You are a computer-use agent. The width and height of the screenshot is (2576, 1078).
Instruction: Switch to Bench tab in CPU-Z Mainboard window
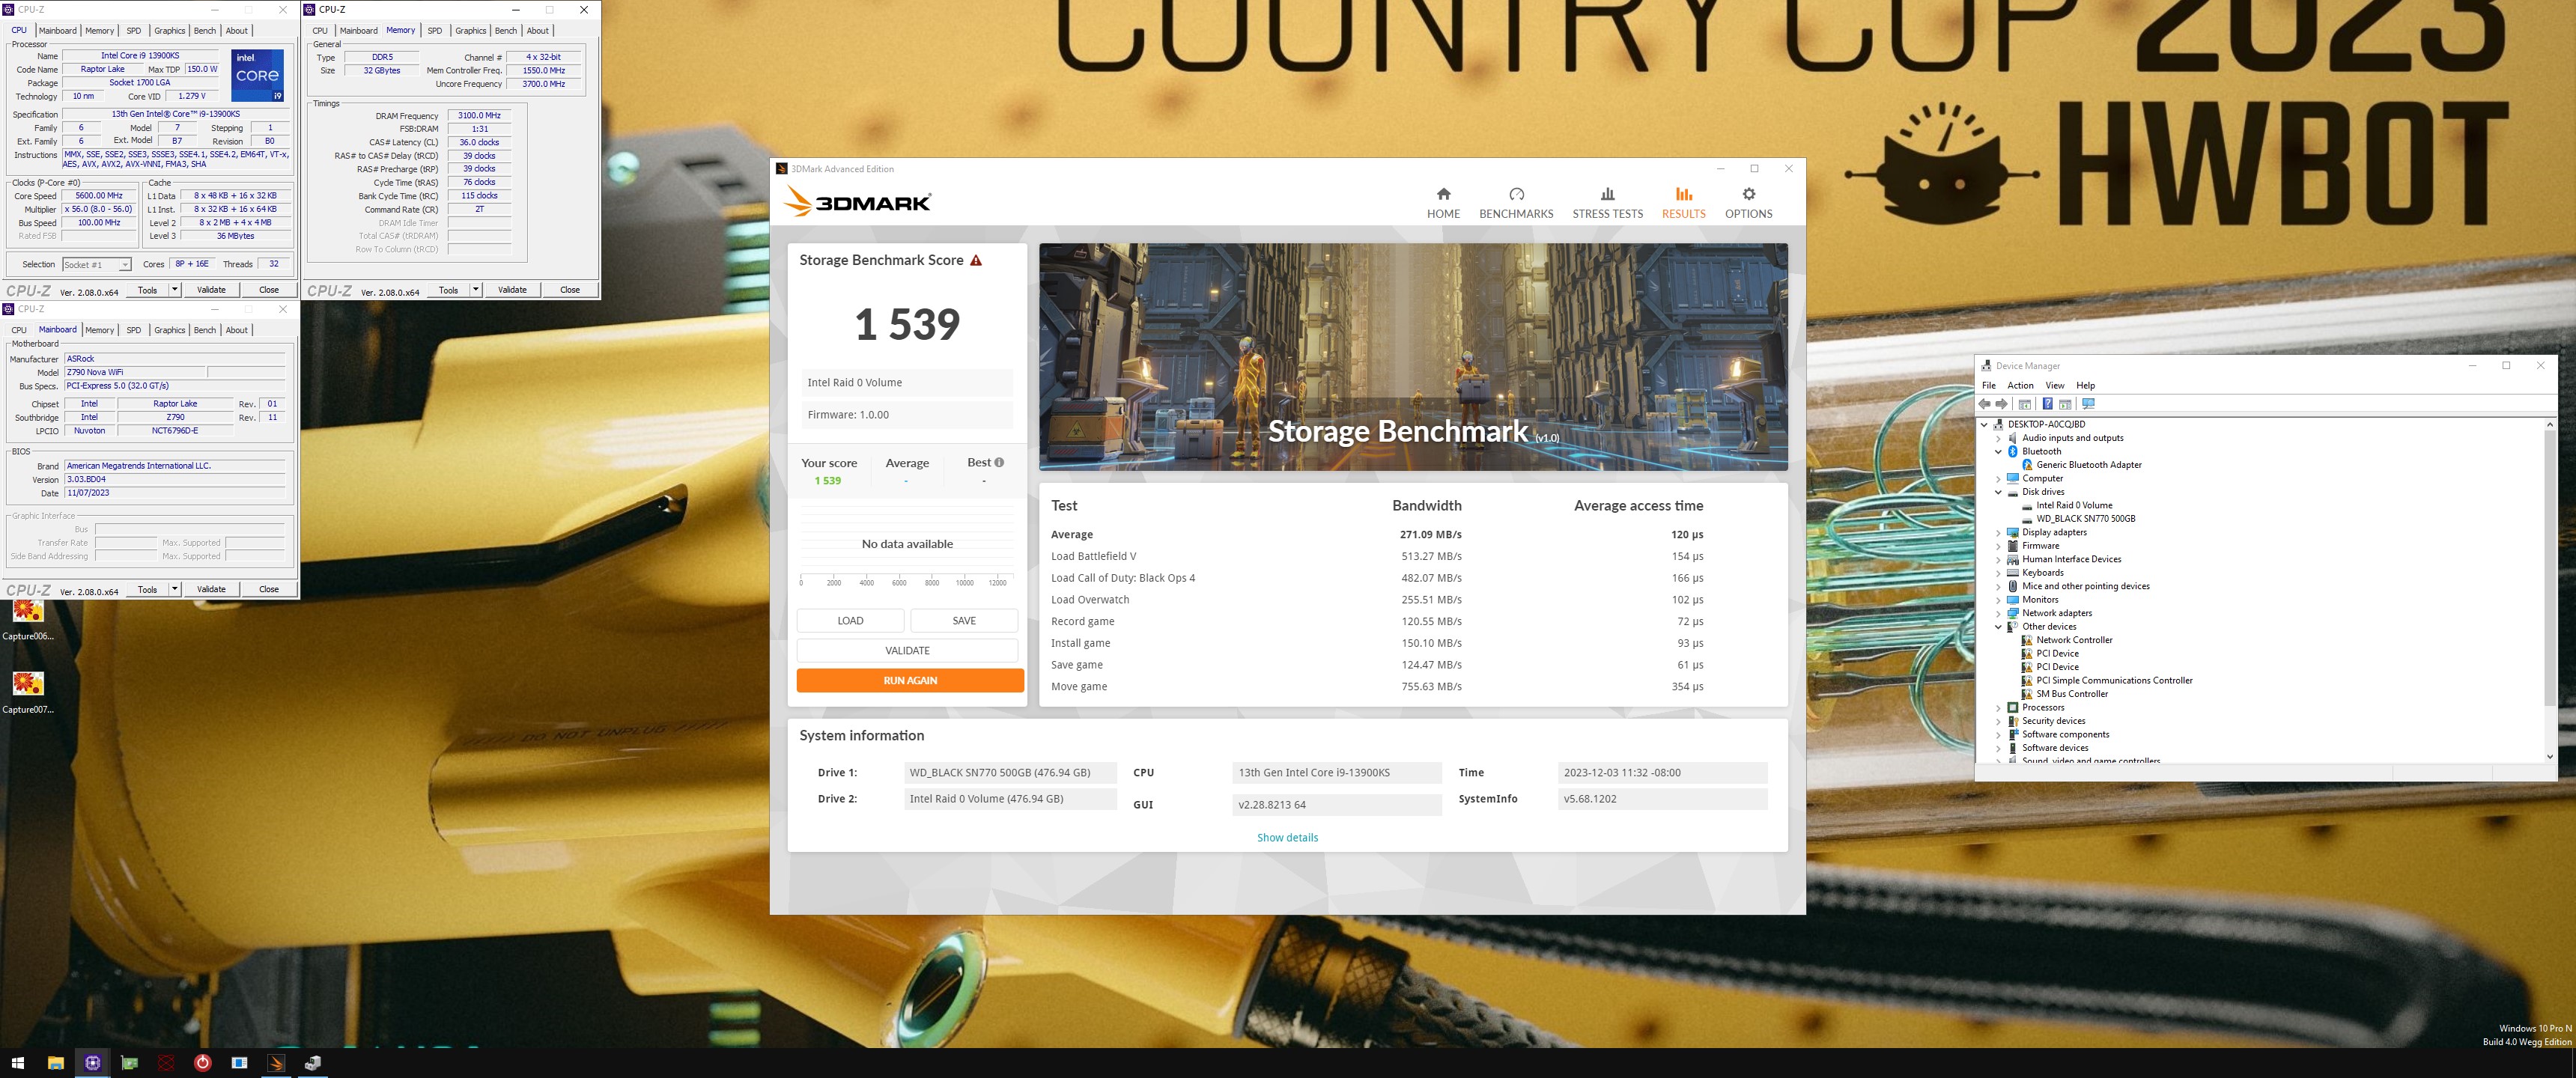point(204,330)
